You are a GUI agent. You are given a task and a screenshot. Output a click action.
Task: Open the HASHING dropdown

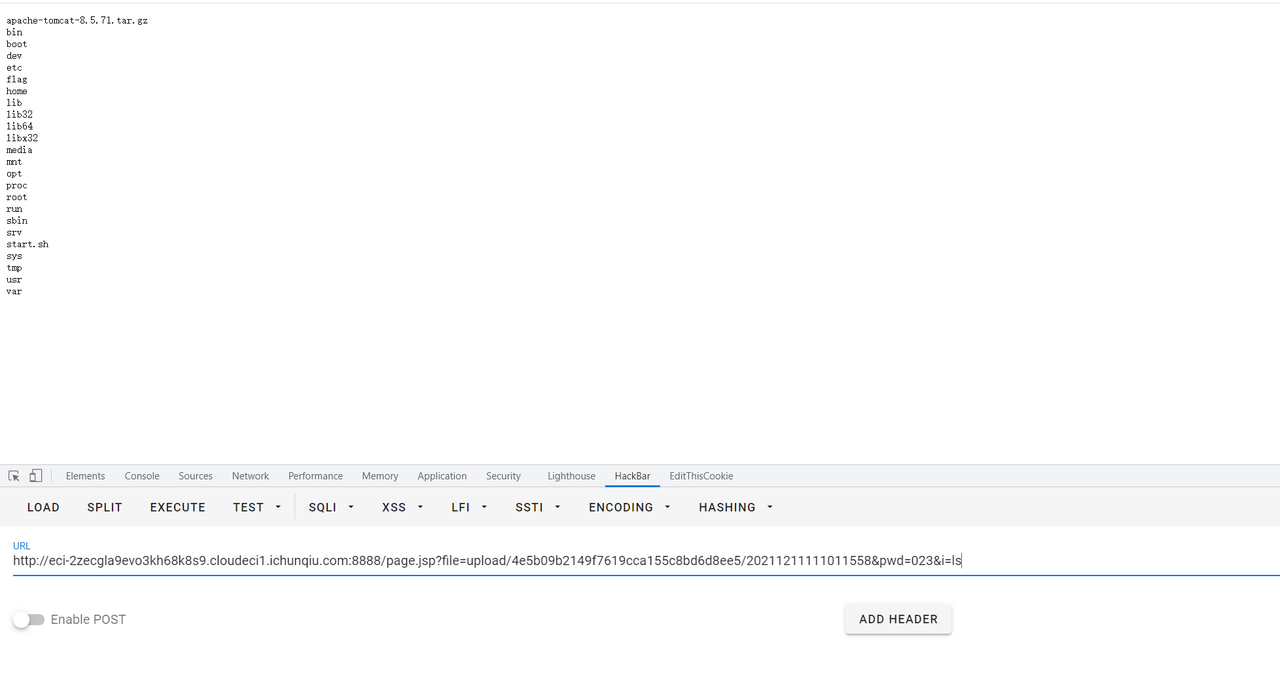click(736, 507)
